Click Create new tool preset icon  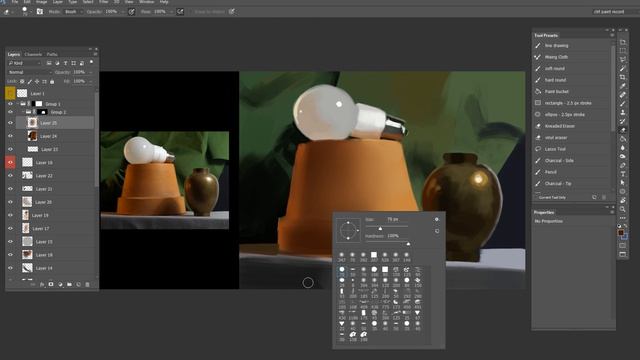(594, 197)
